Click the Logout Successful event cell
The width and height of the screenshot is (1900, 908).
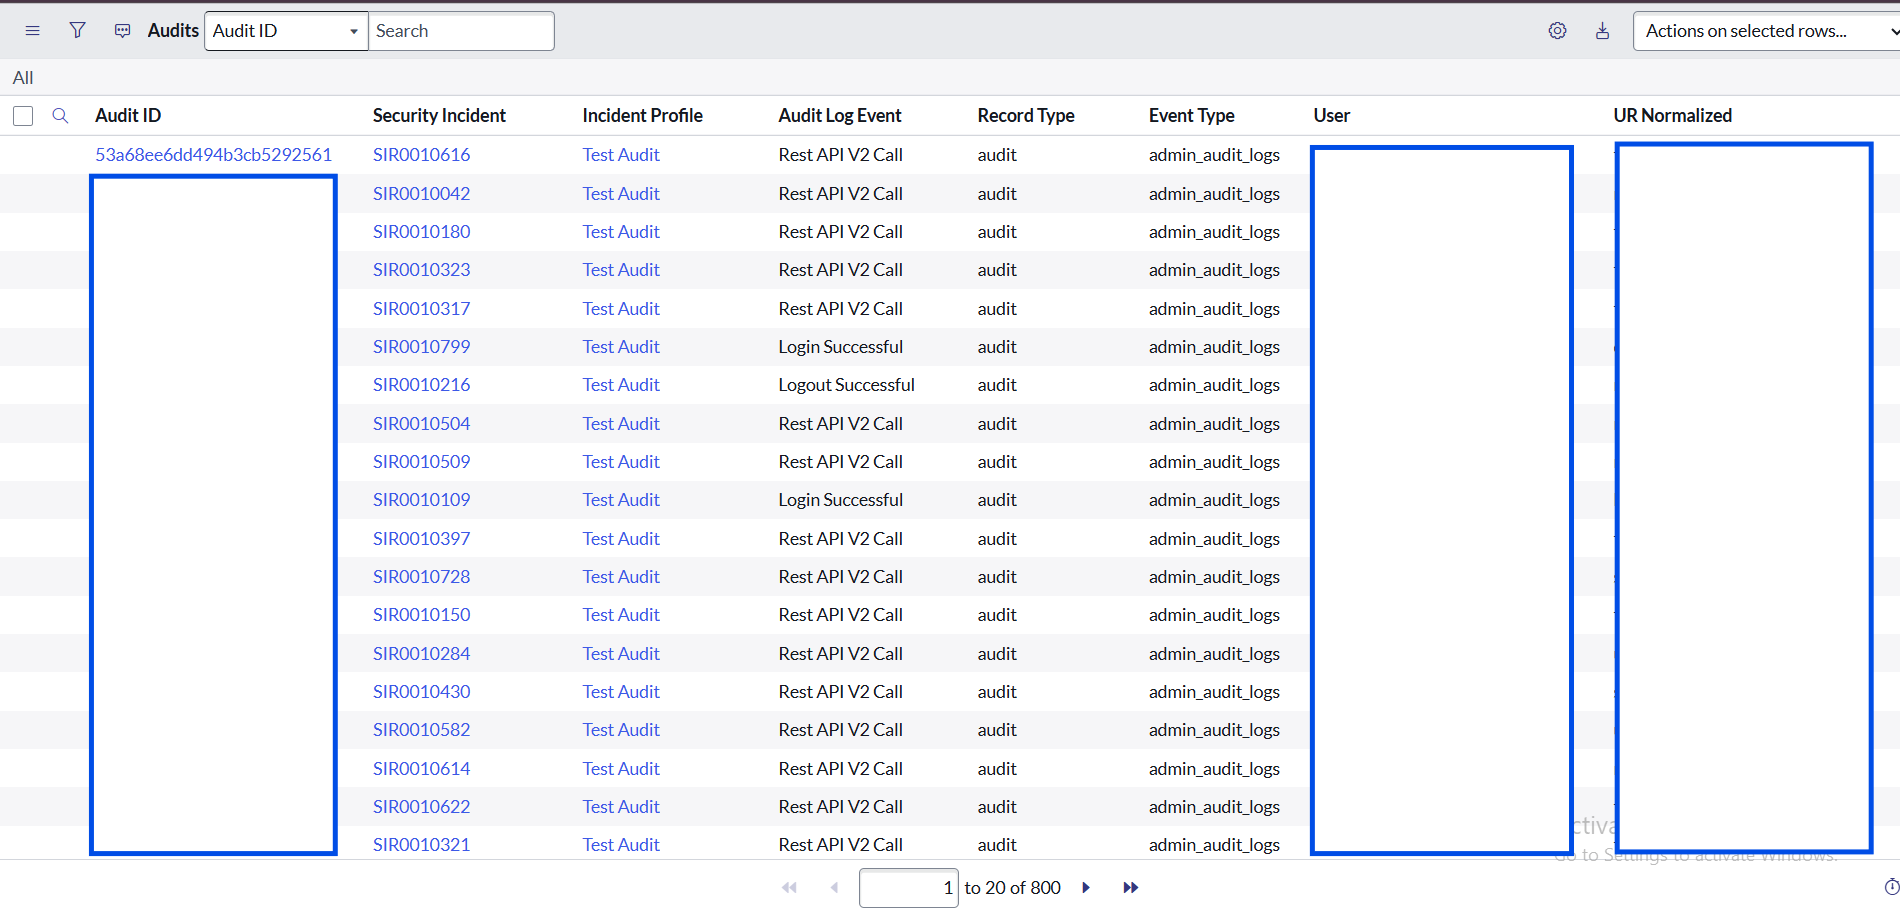846,385
